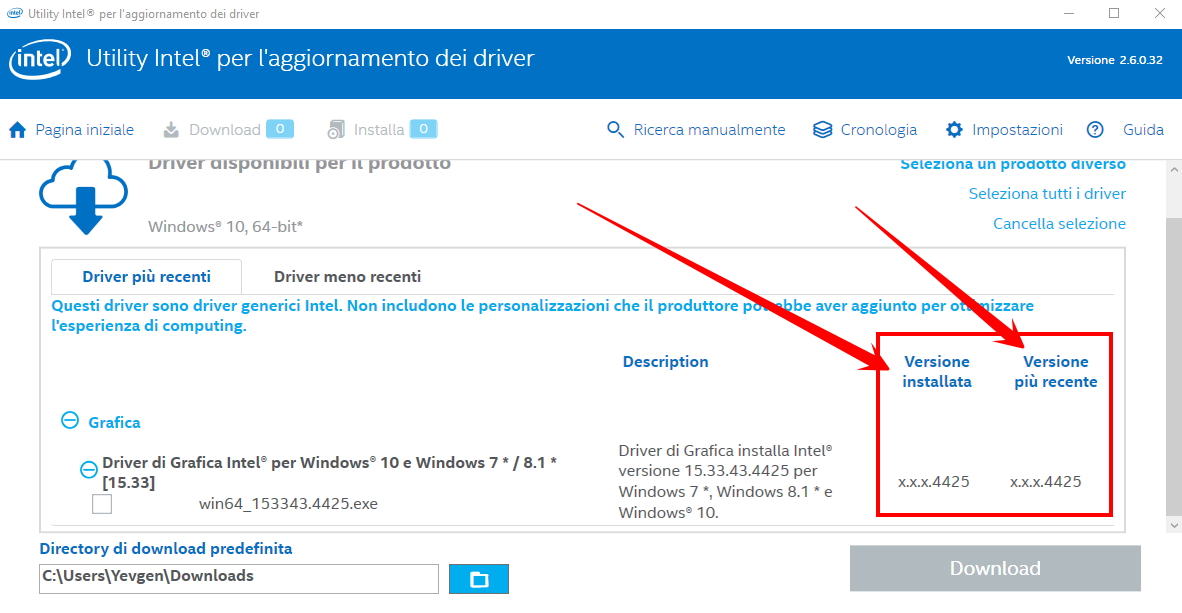This screenshot has width=1182, height=613.
Task: Click the Driver di Grafica Intel [15.33] title
Action: 329,472
